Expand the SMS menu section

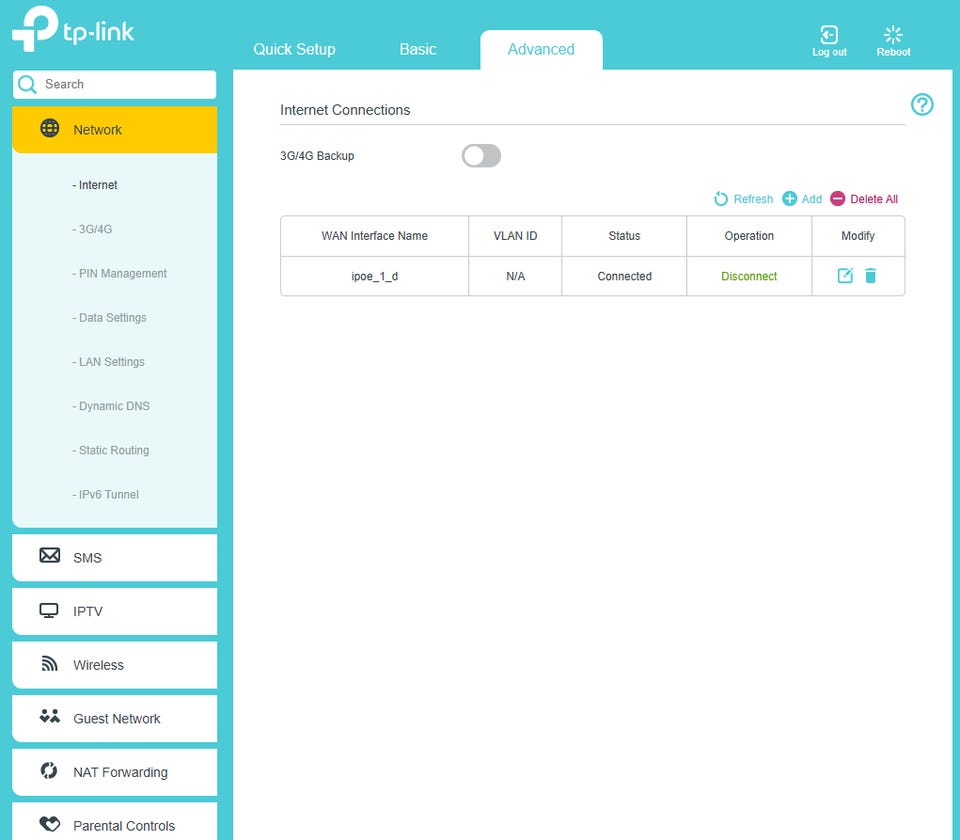114,557
